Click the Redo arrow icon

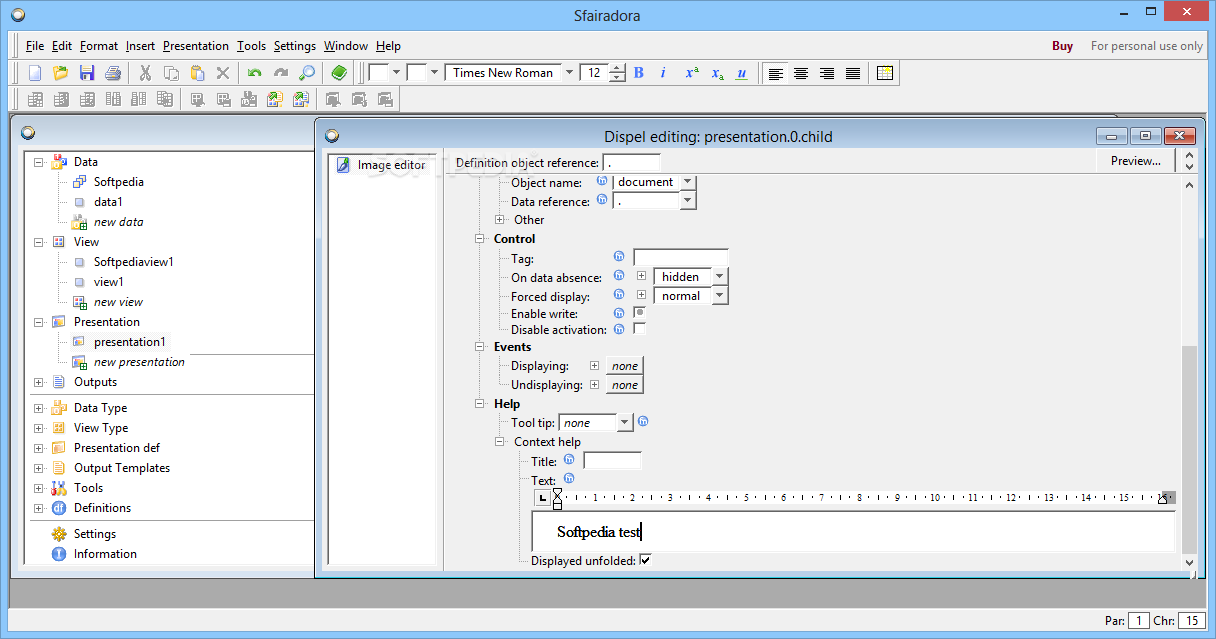click(281, 73)
